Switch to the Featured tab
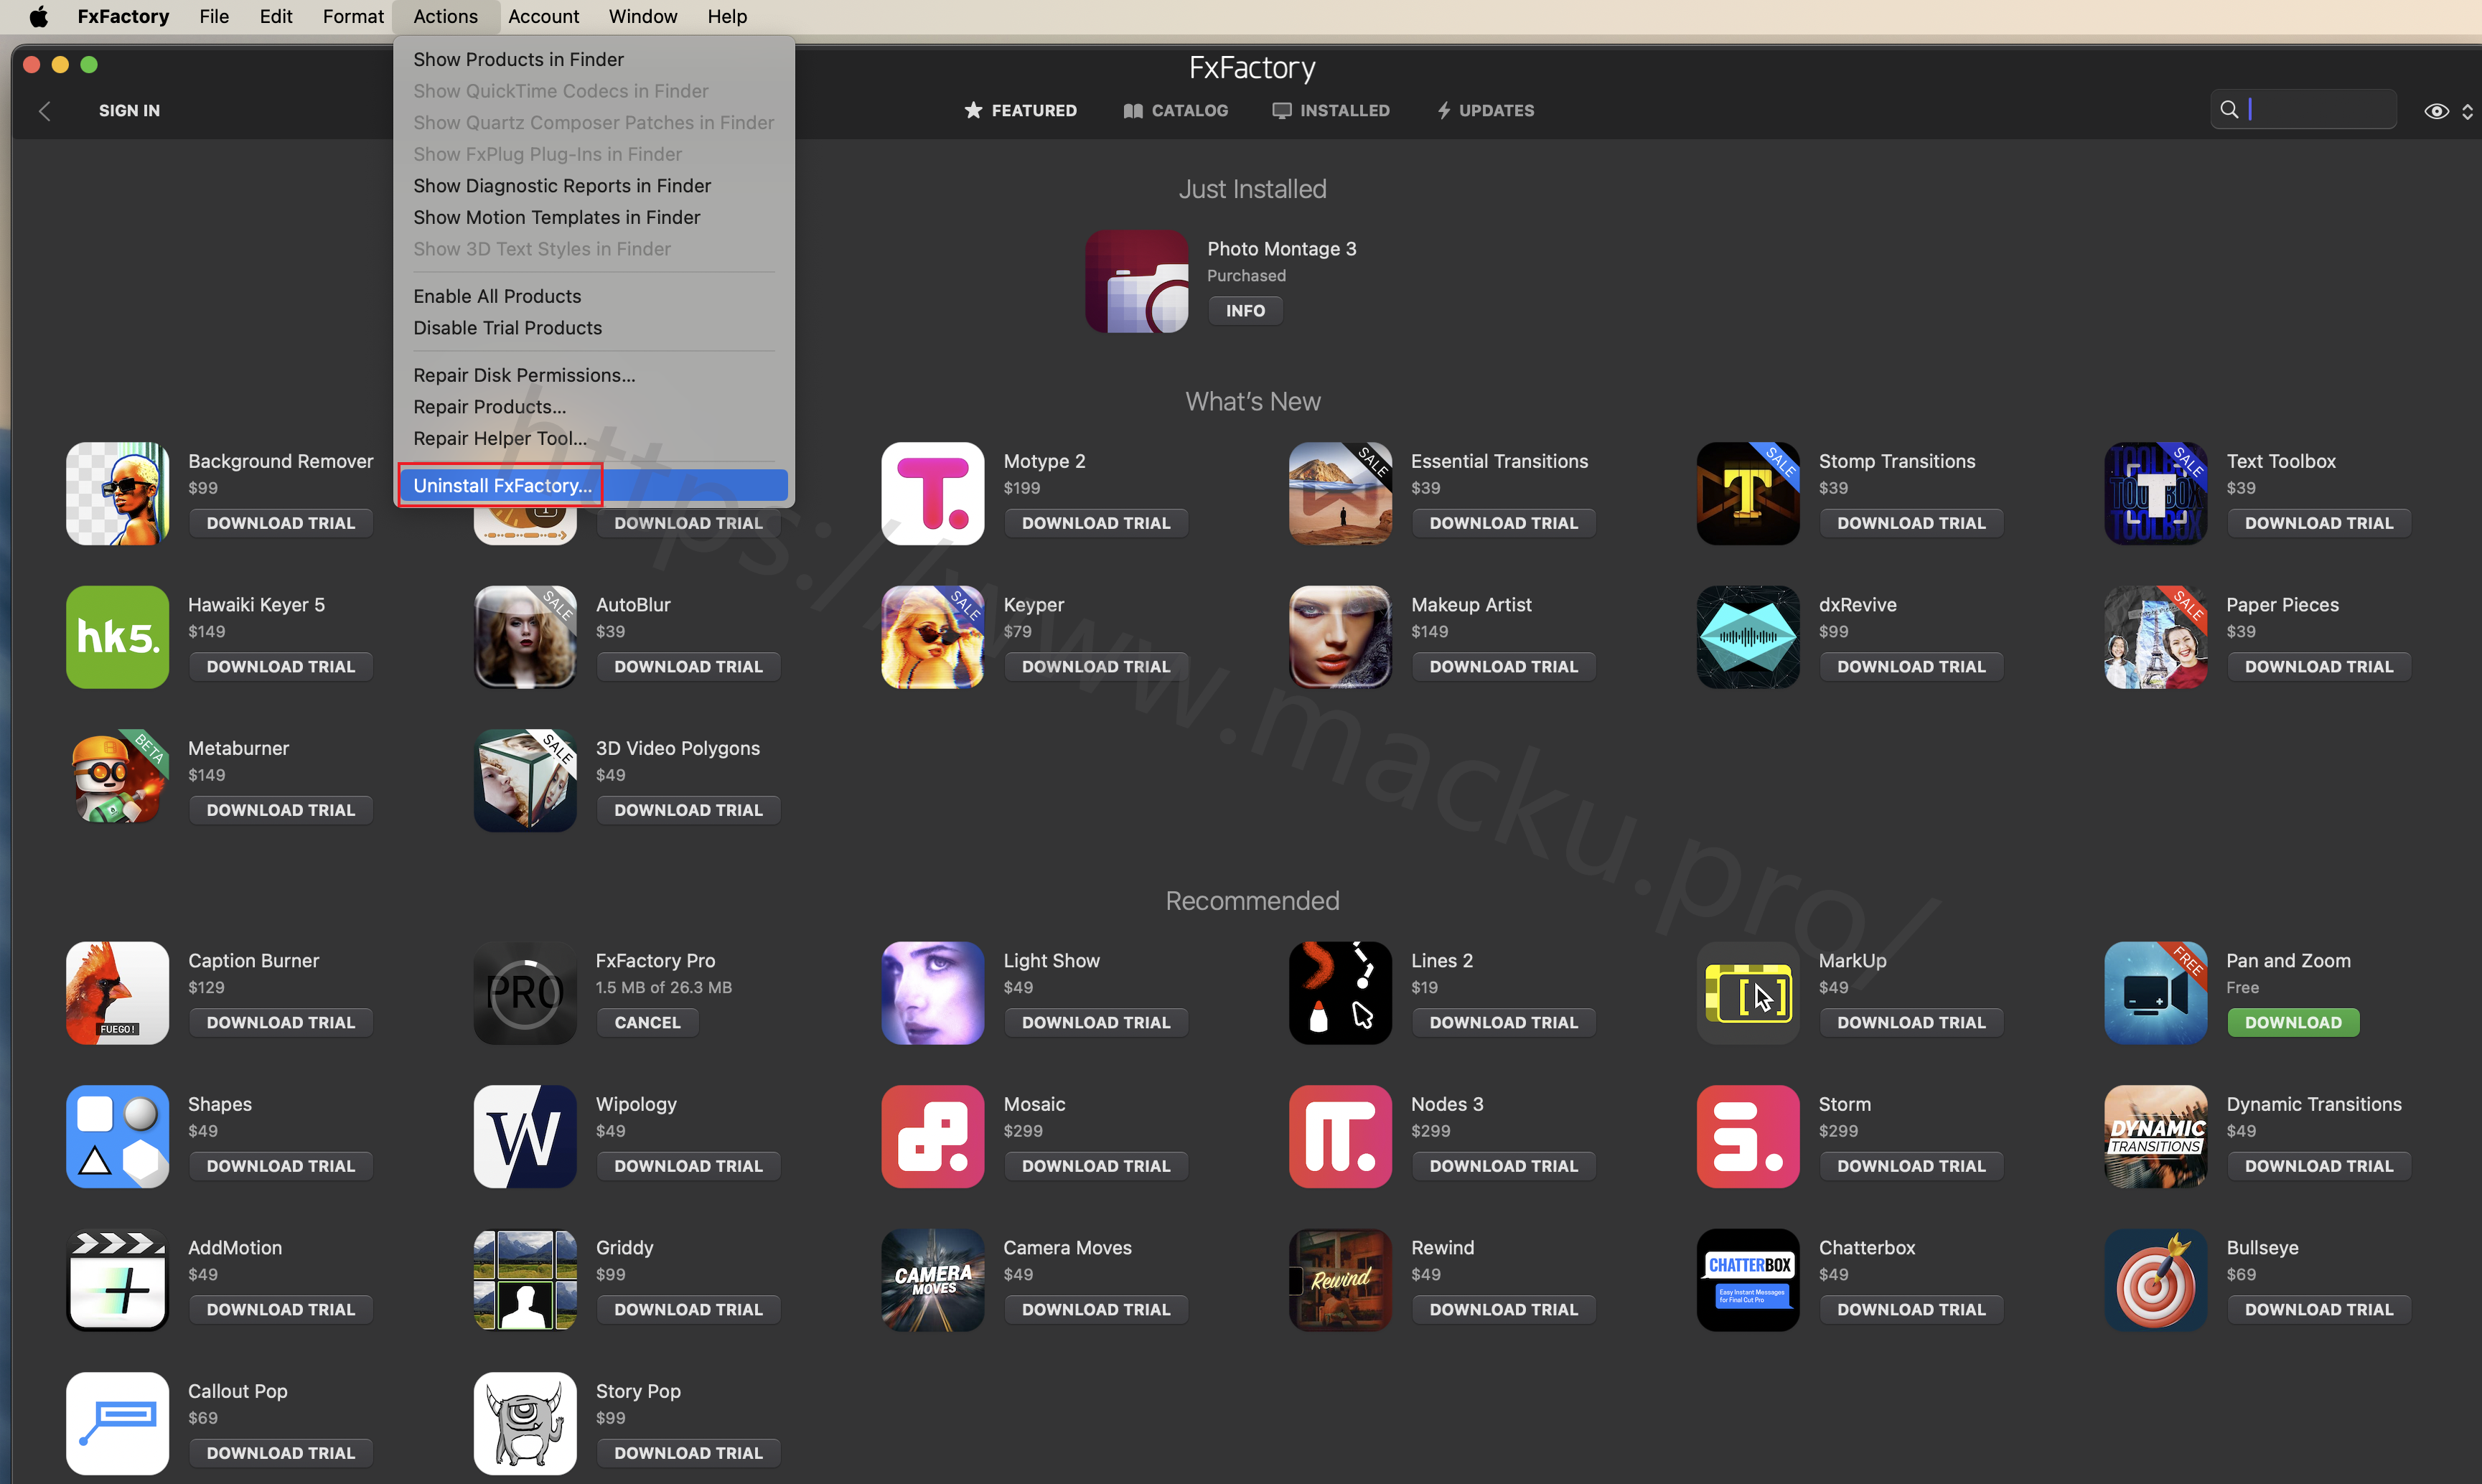The width and height of the screenshot is (2482, 1484). click(x=1020, y=110)
